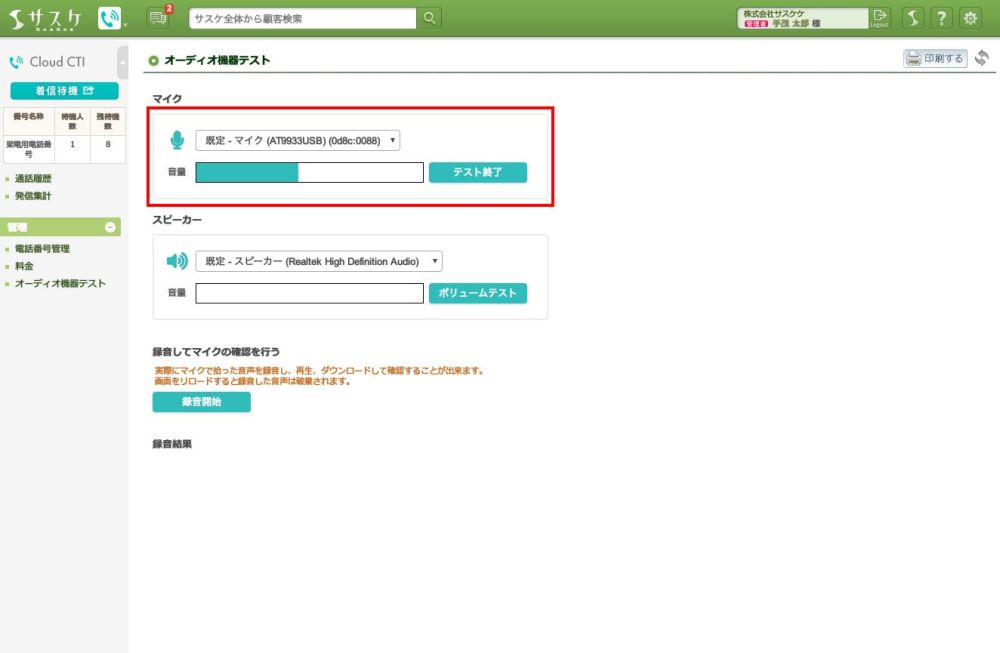The width and height of the screenshot is (1000, 653).
Task: Click the speaker volume icon
Action: coord(177,261)
